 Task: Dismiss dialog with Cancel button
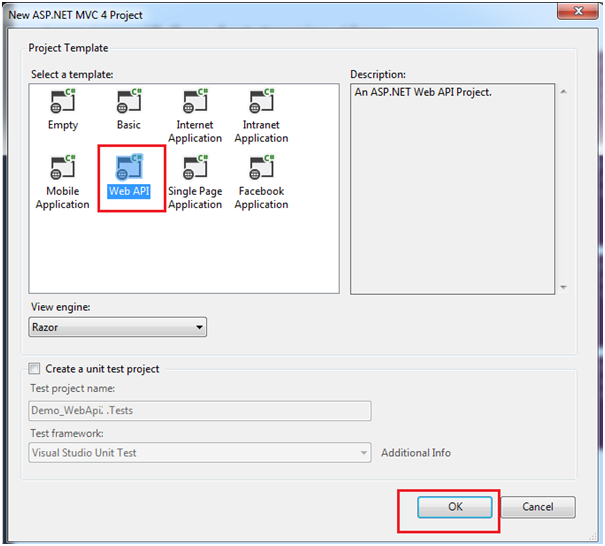[538, 507]
